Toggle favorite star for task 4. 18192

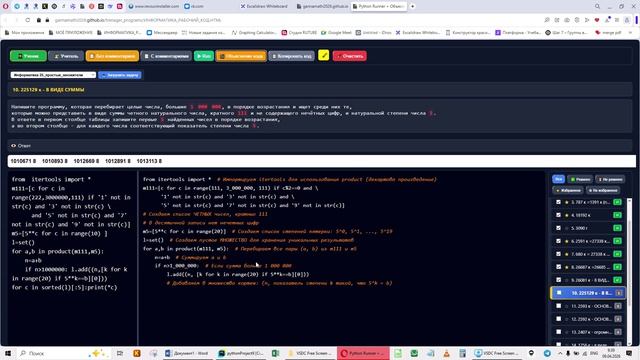[567, 215]
